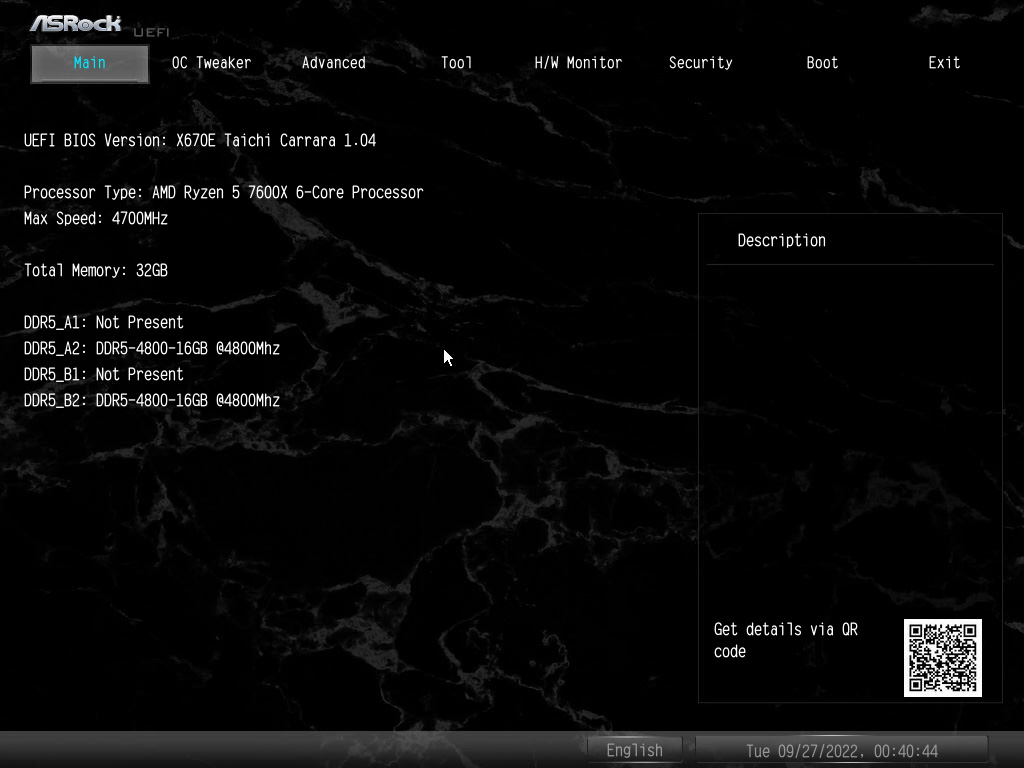This screenshot has height=768, width=1024.
Task: Click the Max Speed: 4700MHz text
Action: [96, 219]
